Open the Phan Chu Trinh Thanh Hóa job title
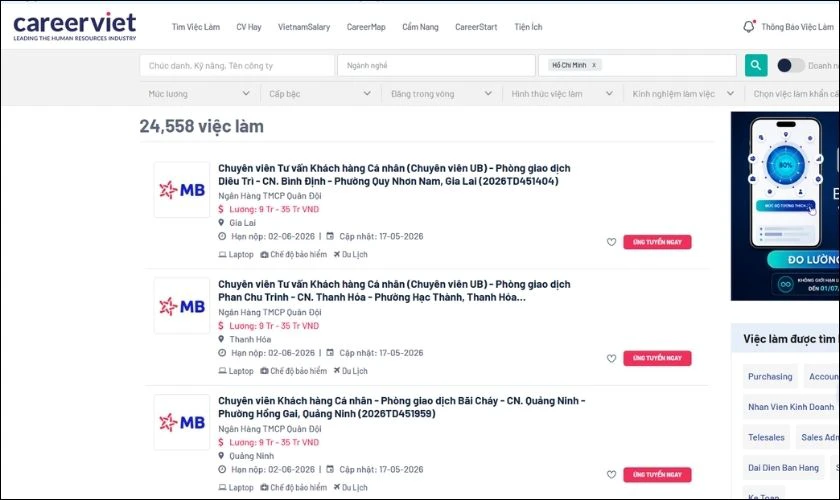Viewport: 840px width, 500px height. pyautogui.click(x=394, y=291)
